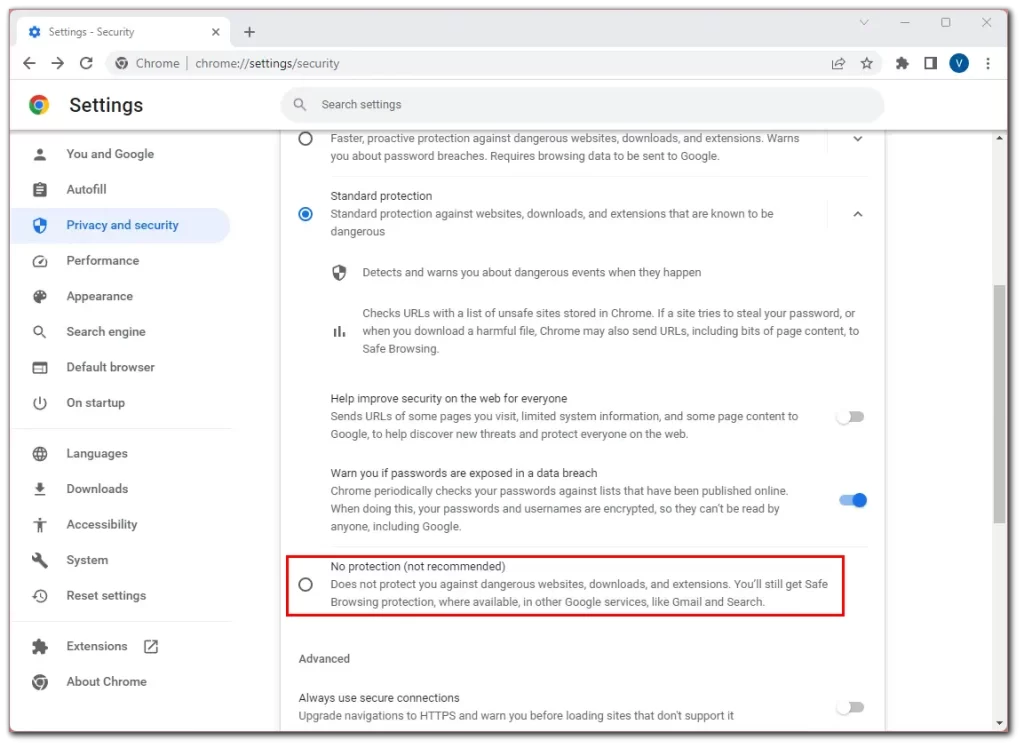Toggle Help improve security on the web

pos(851,417)
